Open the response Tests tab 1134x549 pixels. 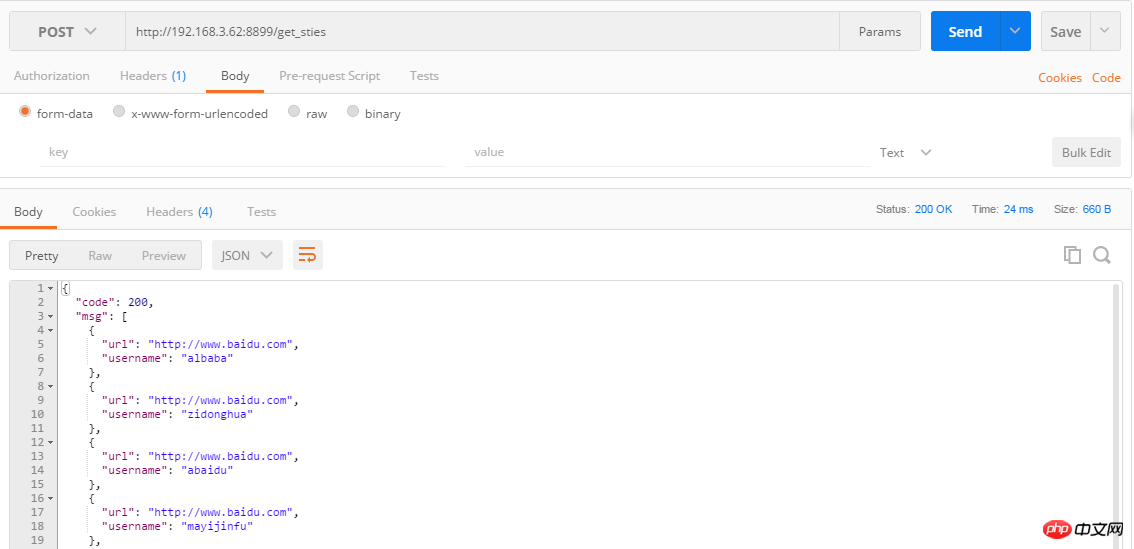[x=261, y=212]
